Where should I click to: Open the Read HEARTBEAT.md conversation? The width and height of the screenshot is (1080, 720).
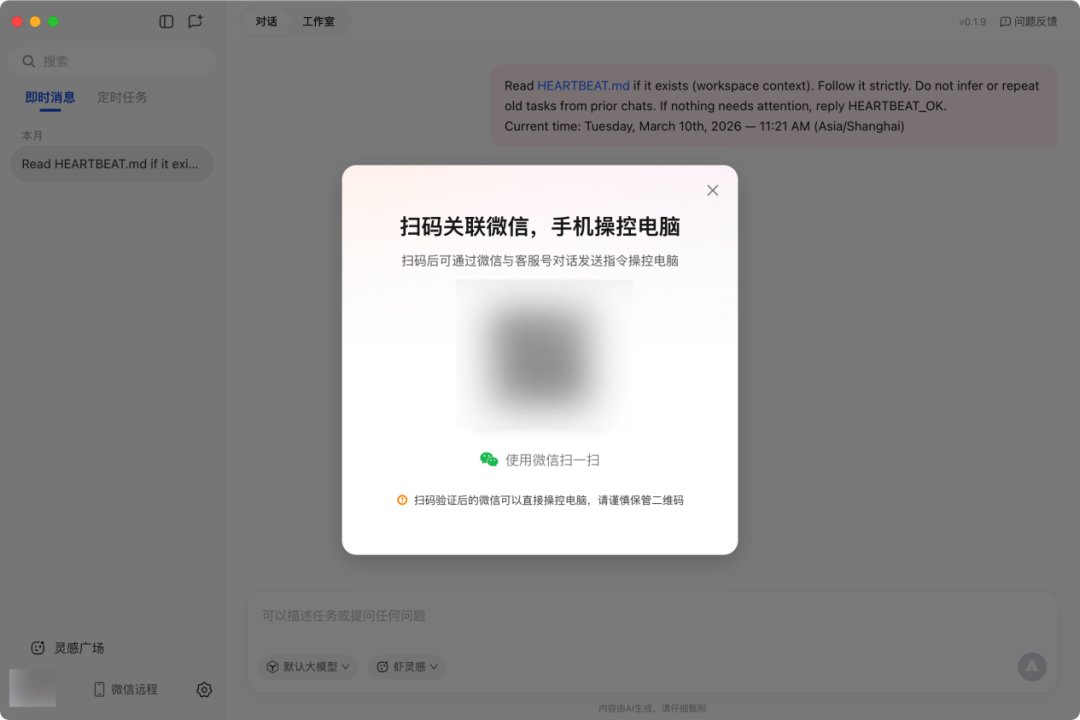pyautogui.click(x=110, y=164)
